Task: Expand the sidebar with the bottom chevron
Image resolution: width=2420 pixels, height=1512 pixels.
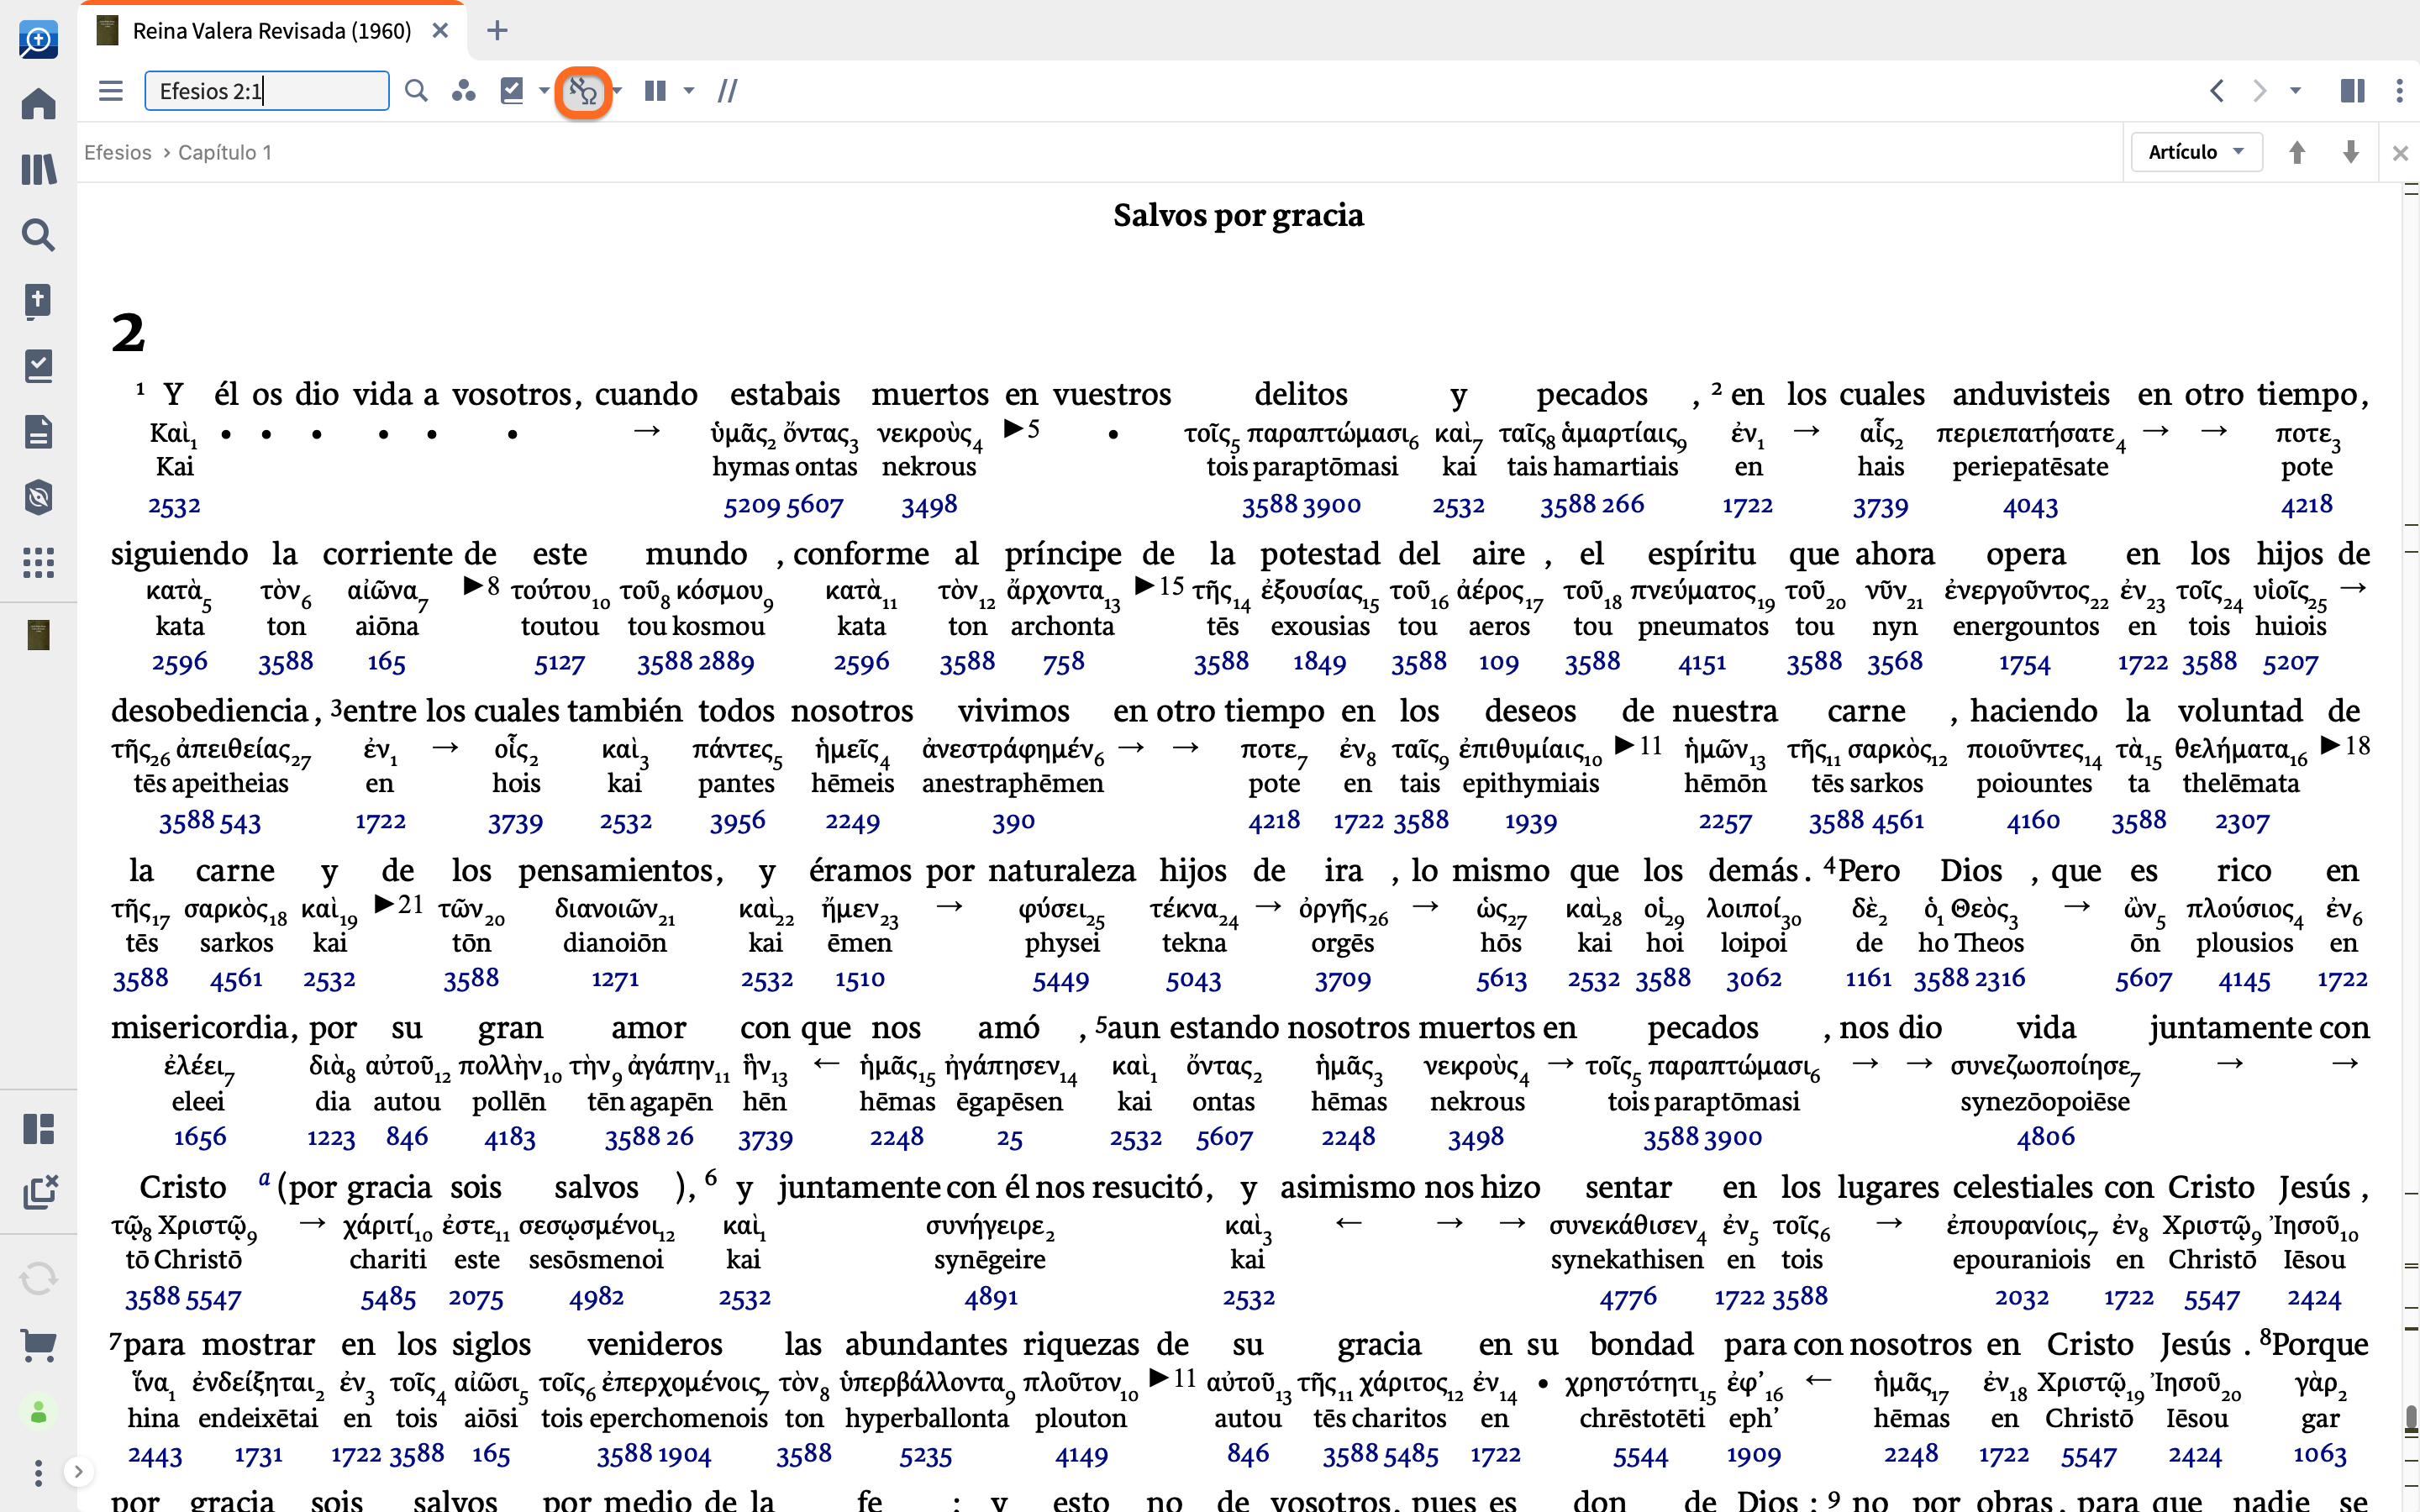Action: 78,1471
